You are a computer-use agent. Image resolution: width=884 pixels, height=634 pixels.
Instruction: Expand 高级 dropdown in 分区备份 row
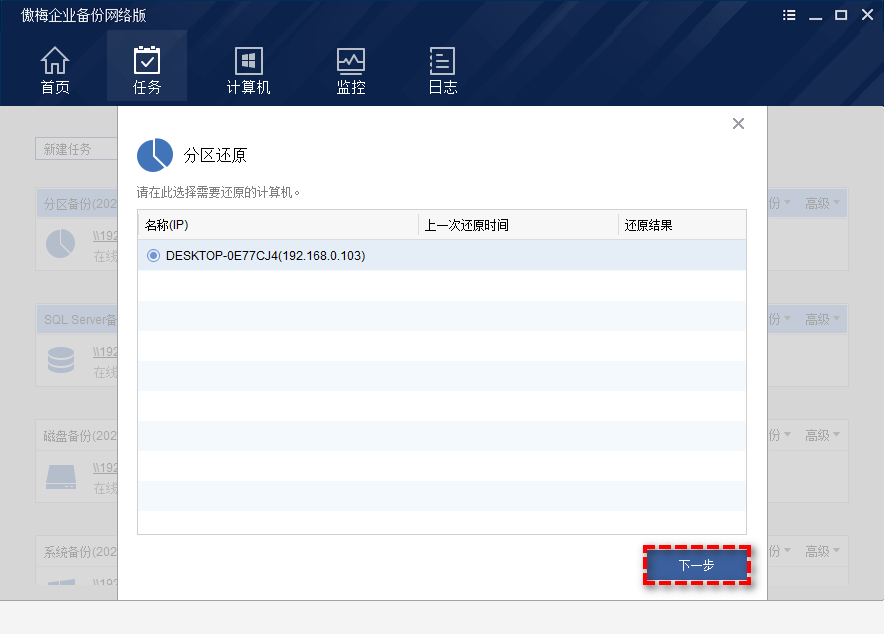822,203
